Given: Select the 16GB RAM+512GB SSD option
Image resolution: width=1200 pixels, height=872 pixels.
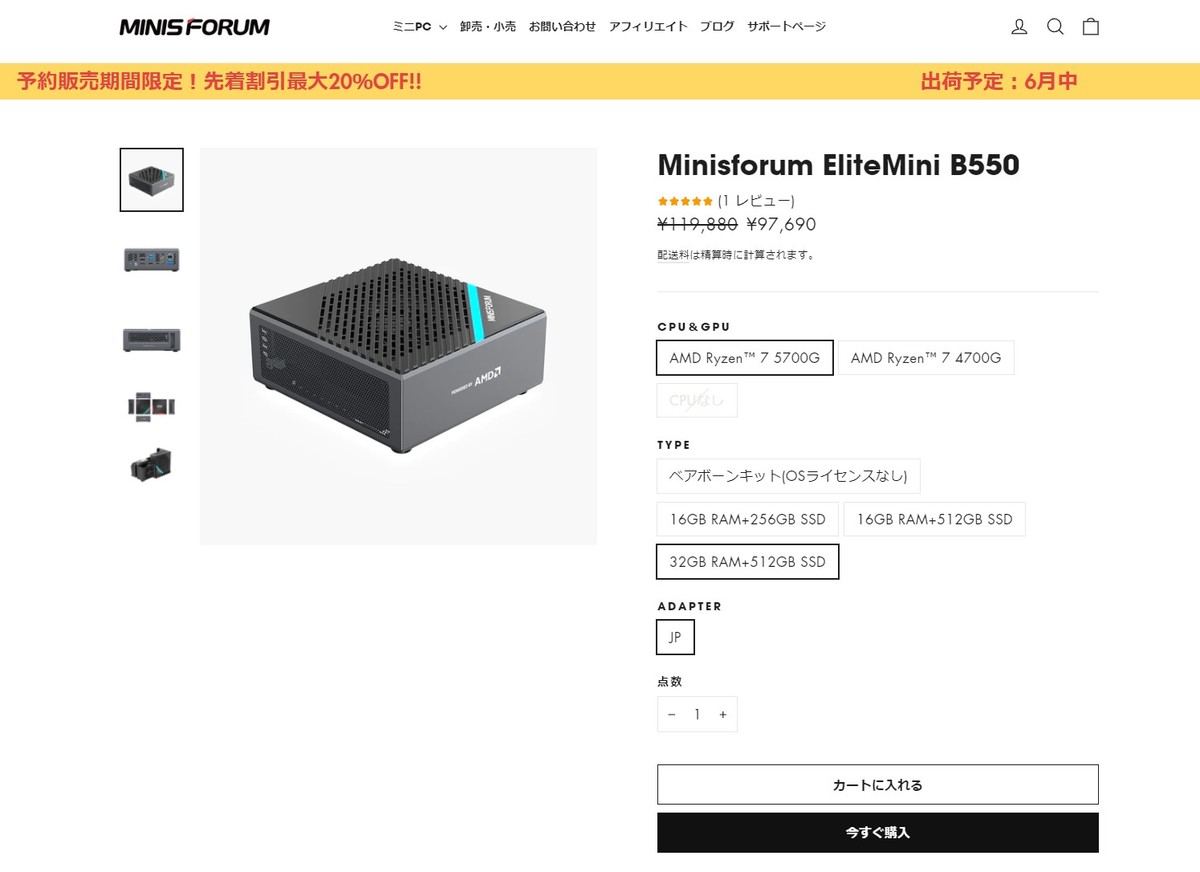Looking at the screenshot, I should (x=934, y=519).
